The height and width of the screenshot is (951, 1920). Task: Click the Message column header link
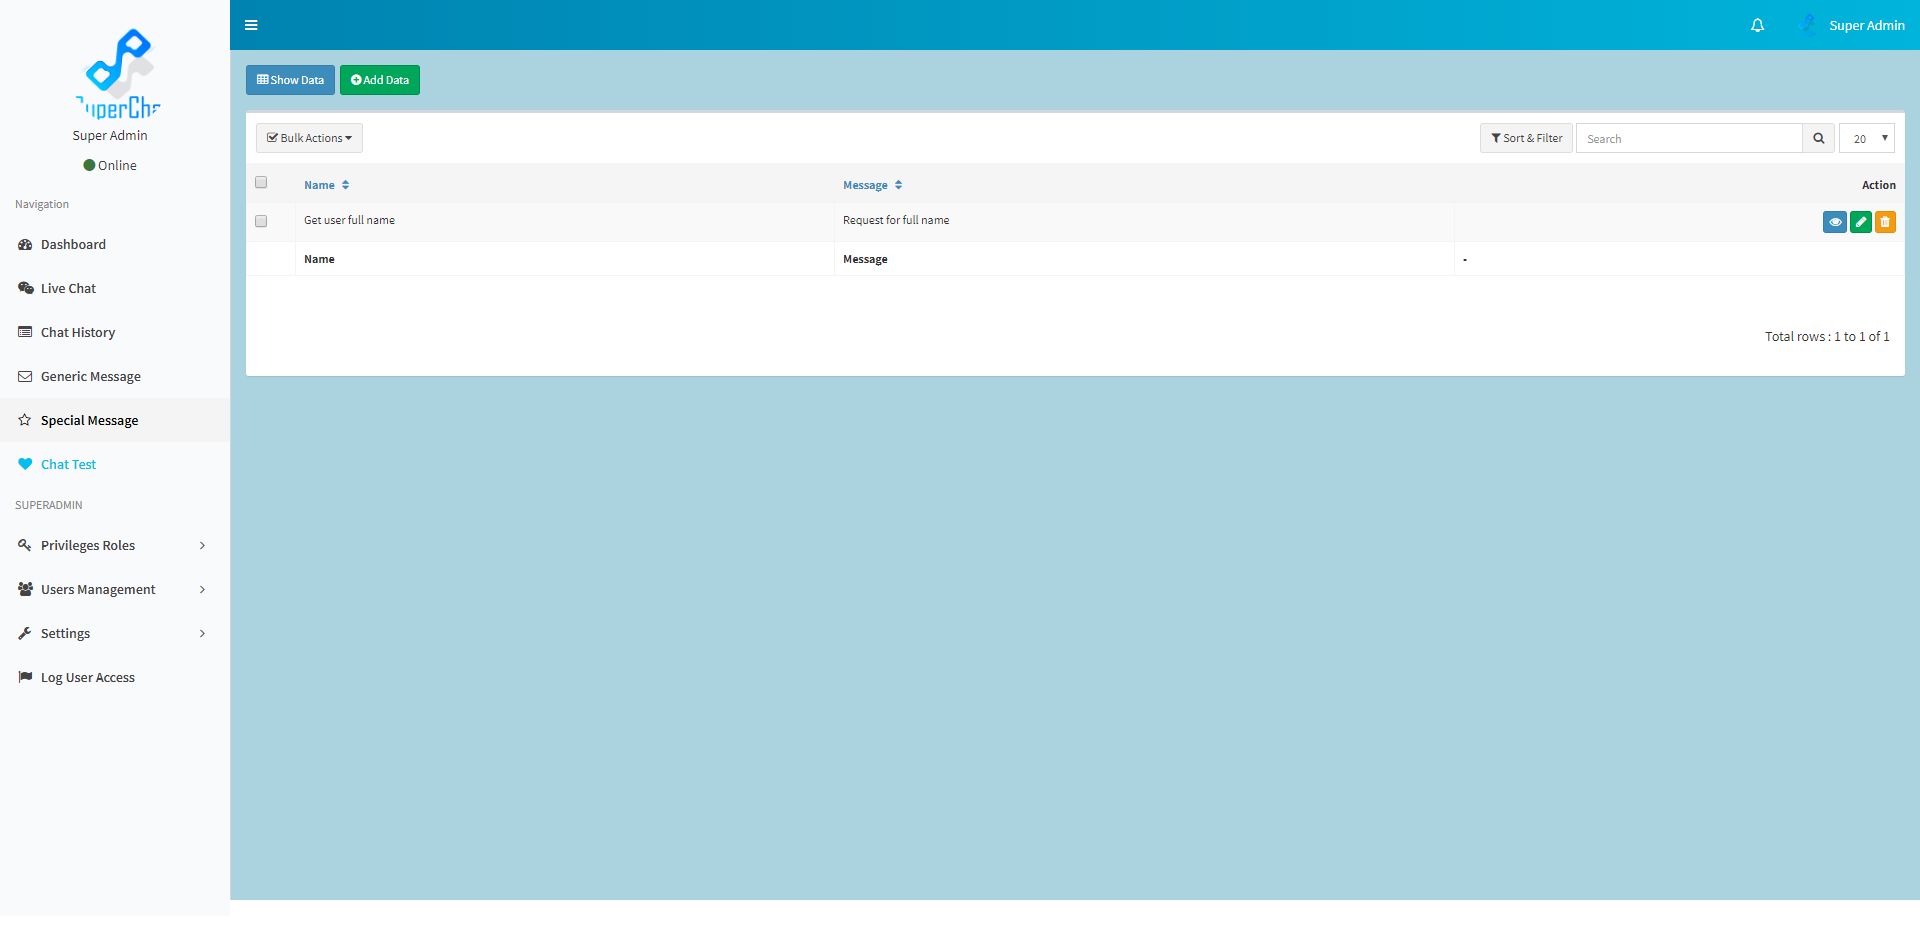pos(865,185)
